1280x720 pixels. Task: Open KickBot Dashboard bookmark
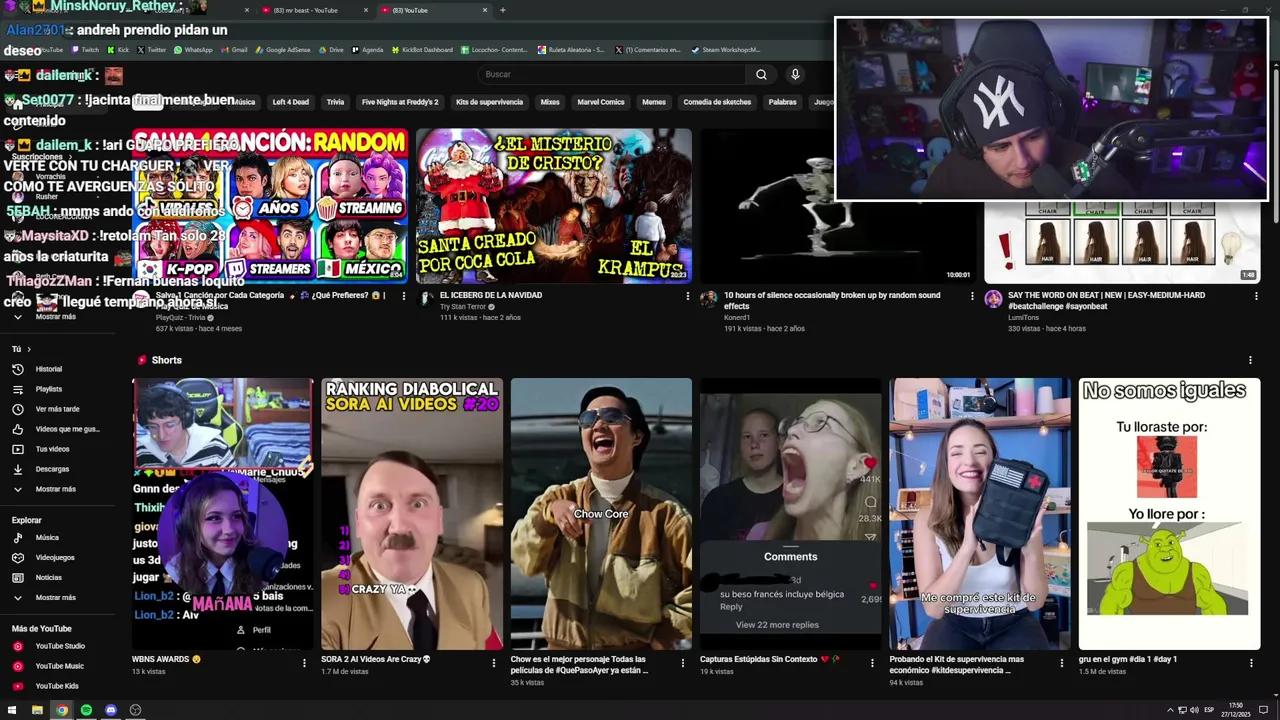pyautogui.click(x=421, y=49)
